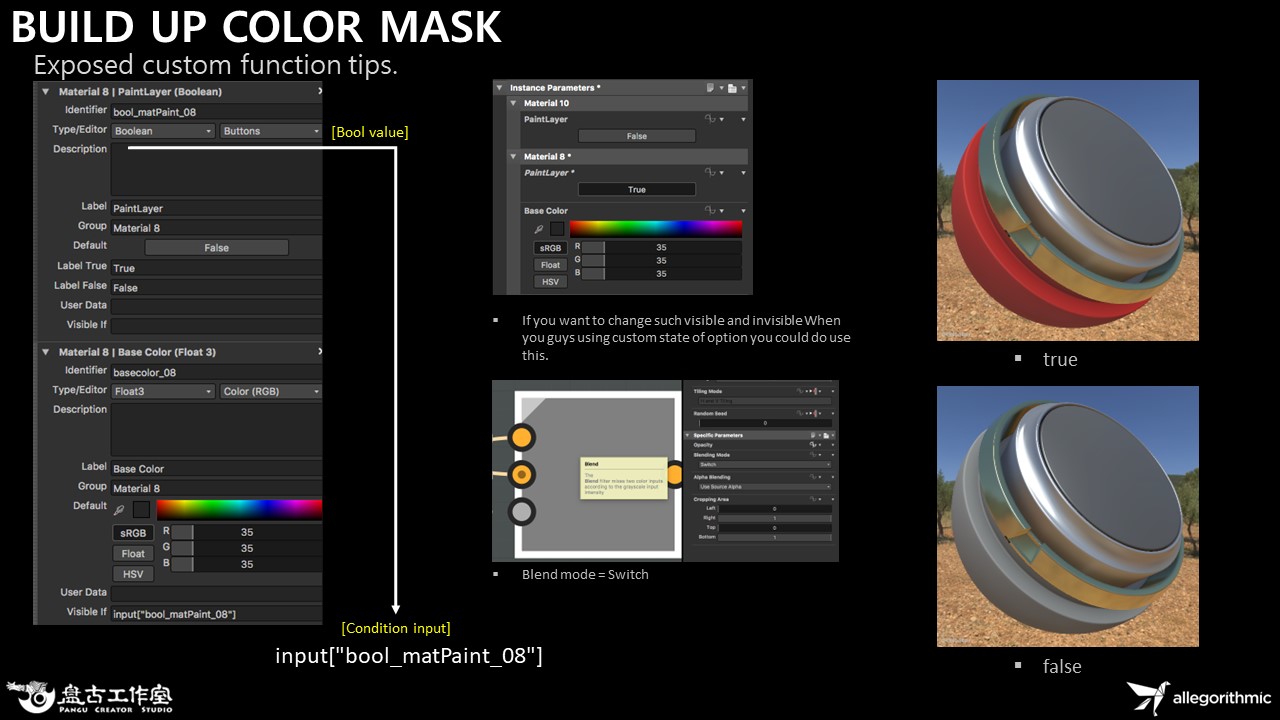The height and width of the screenshot is (720, 1280).
Task: Click the gray sphere render labeled false
Action: click(1067, 516)
